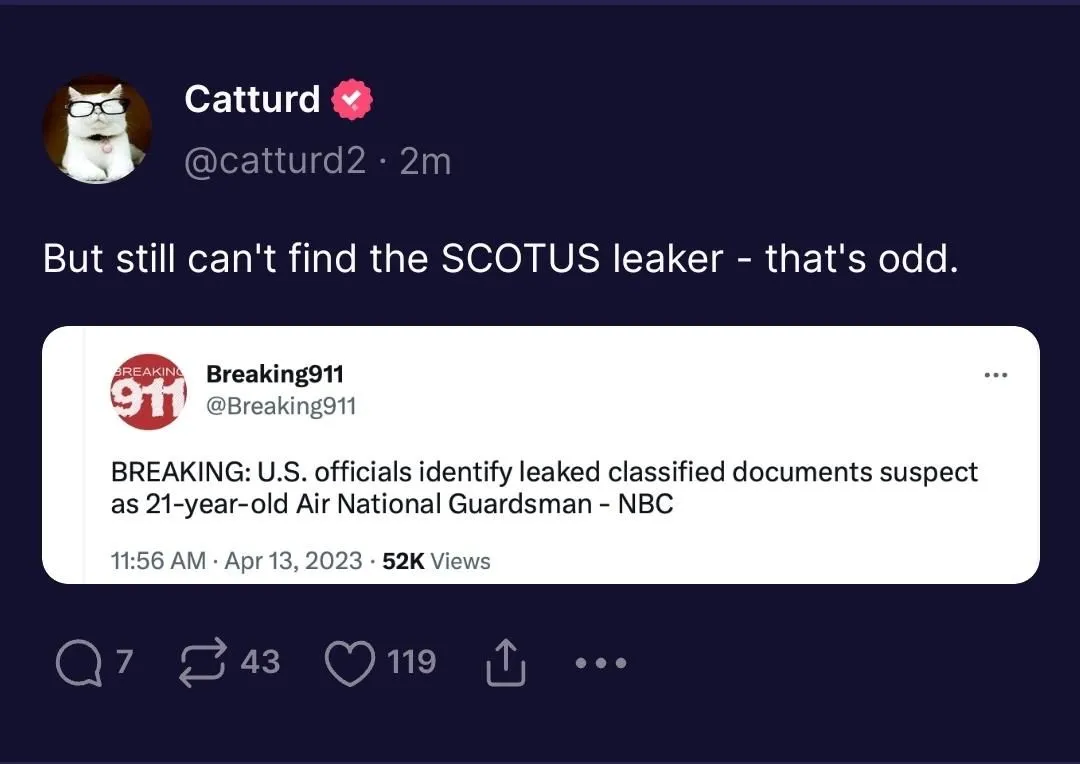The width and height of the screenshot is (1080, 764).
Task: Like the post with the heart icon
Action: point(349,664)
